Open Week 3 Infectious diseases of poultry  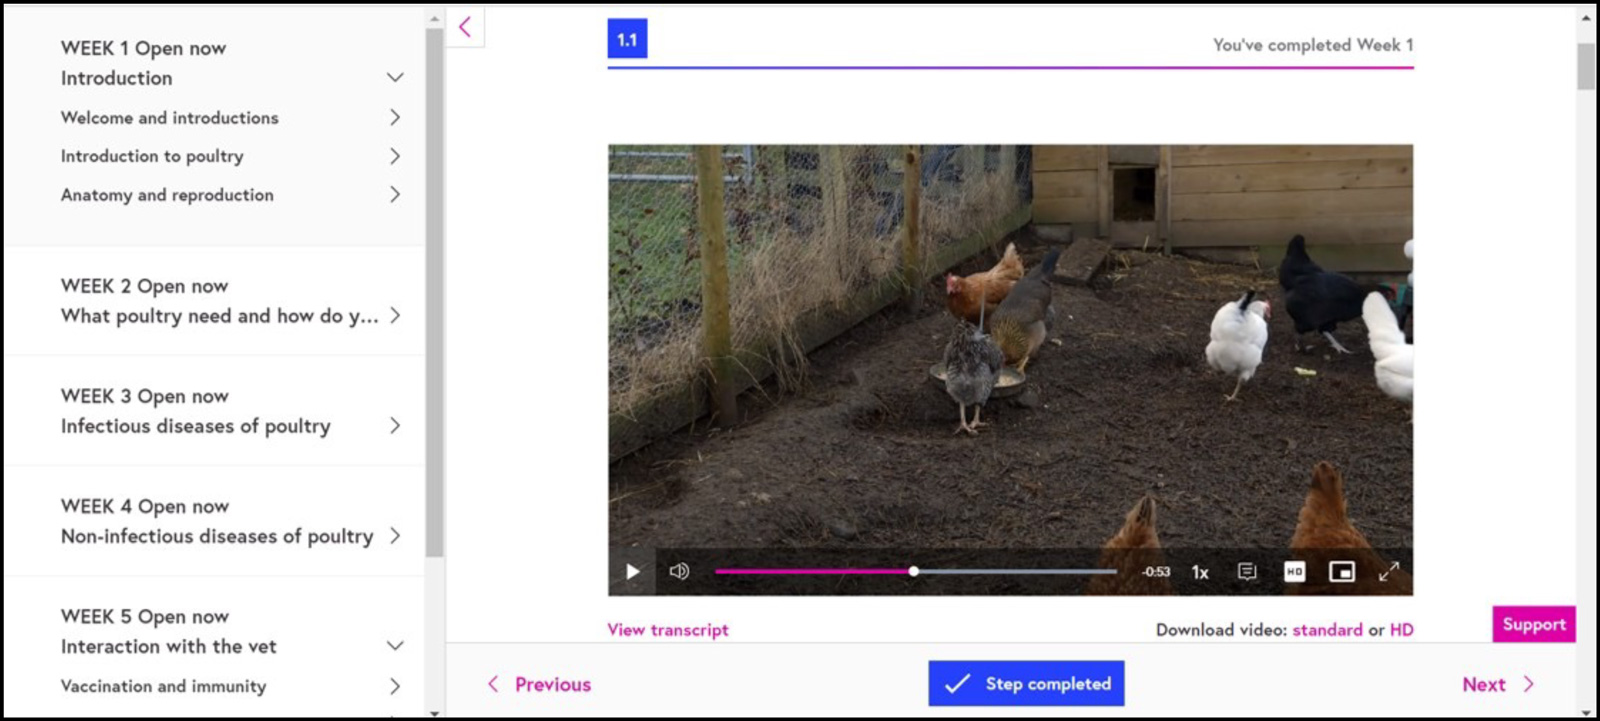click(196, 426)
